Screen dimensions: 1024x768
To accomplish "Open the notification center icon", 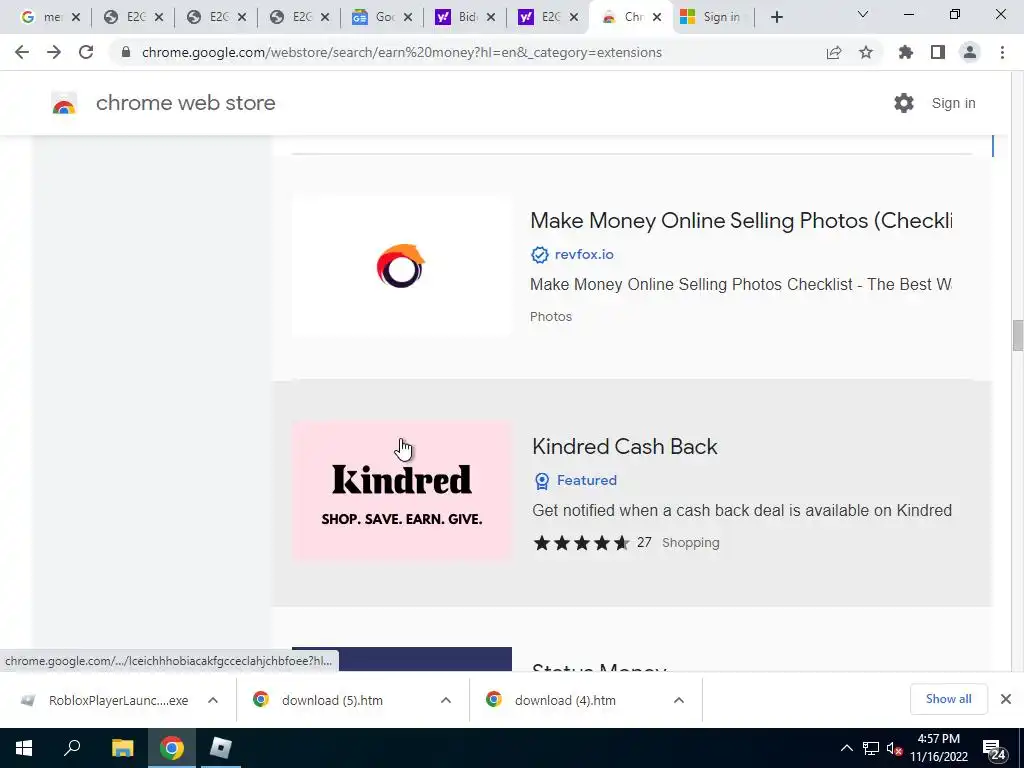I will pos(994,750).
